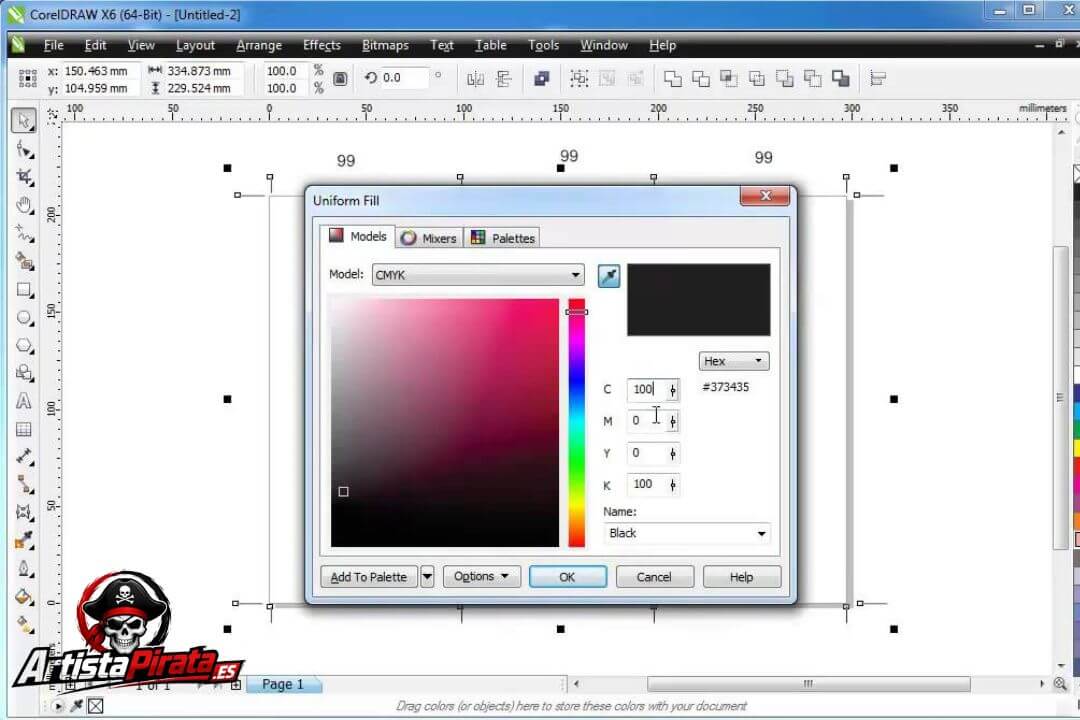Select the Pick tool
Viewport: 1080px width, 720px height.
tap(23, 121)
